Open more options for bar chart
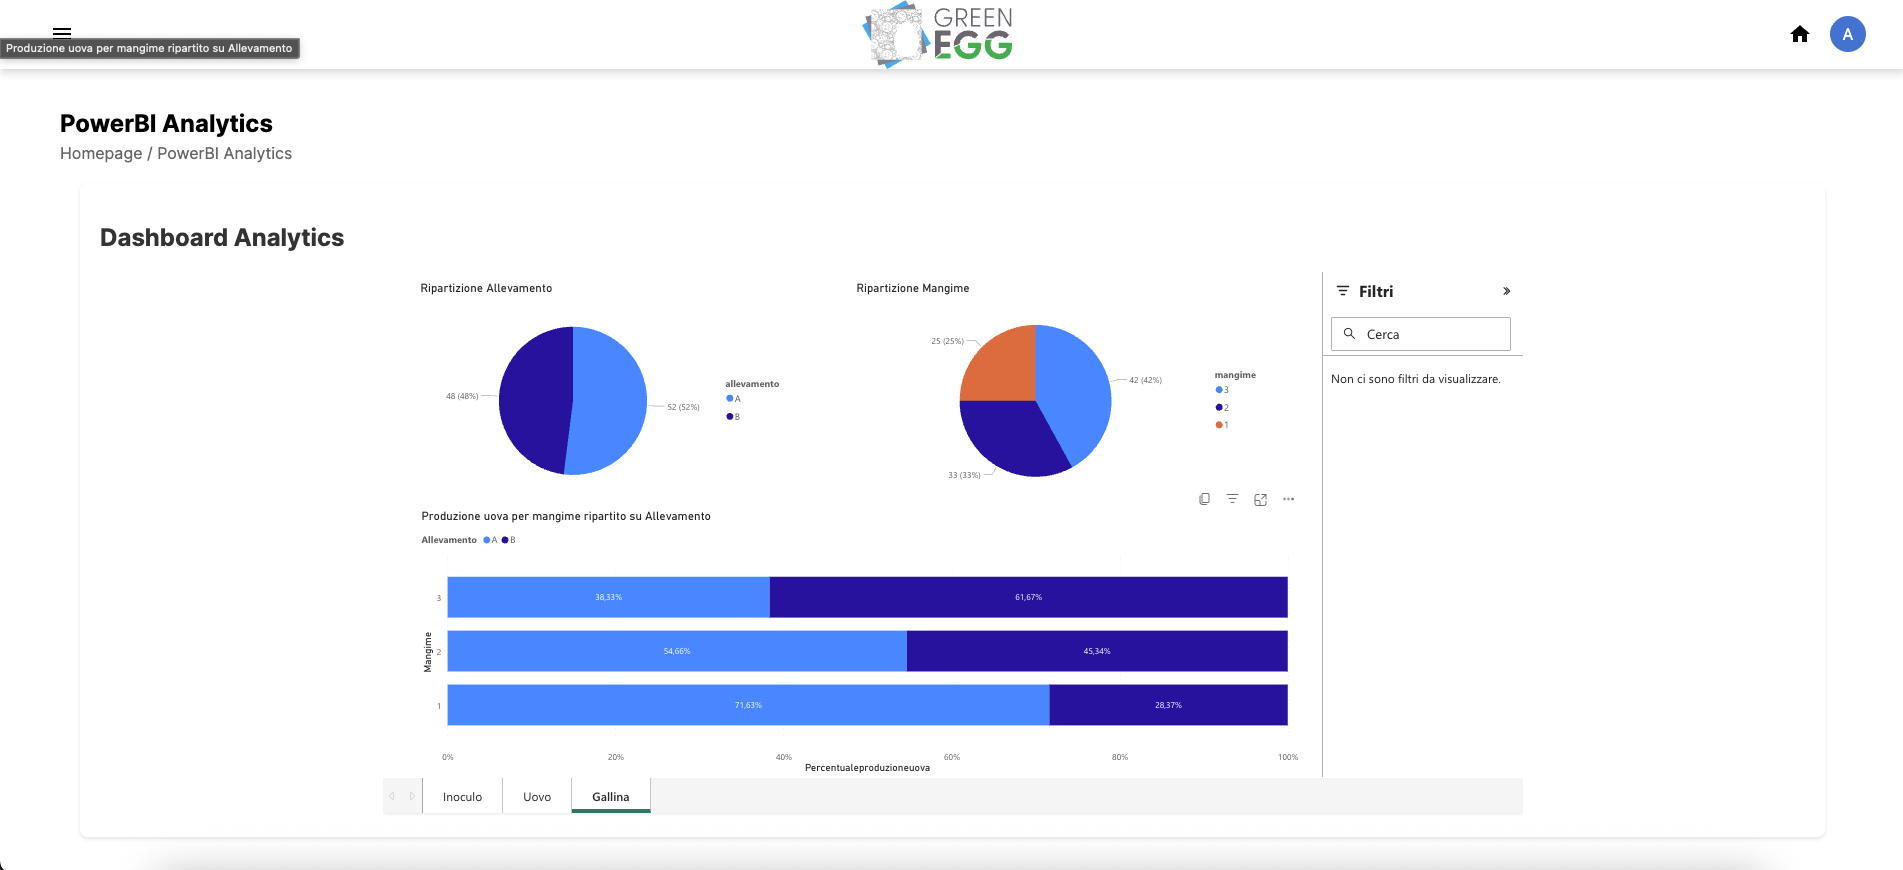 point(1288,499)
